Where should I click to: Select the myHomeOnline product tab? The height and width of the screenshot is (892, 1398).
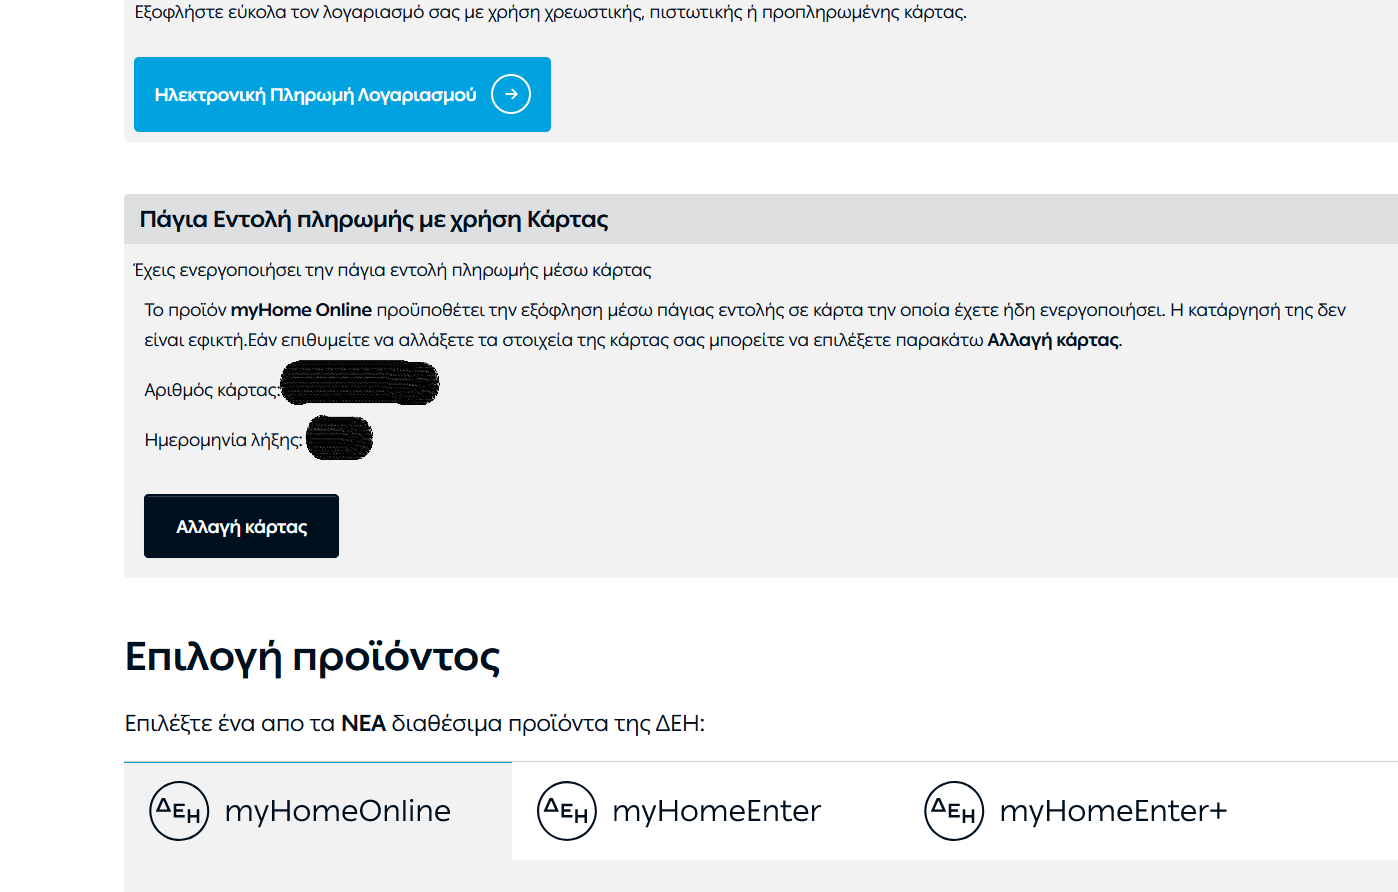tap(318, 811)
